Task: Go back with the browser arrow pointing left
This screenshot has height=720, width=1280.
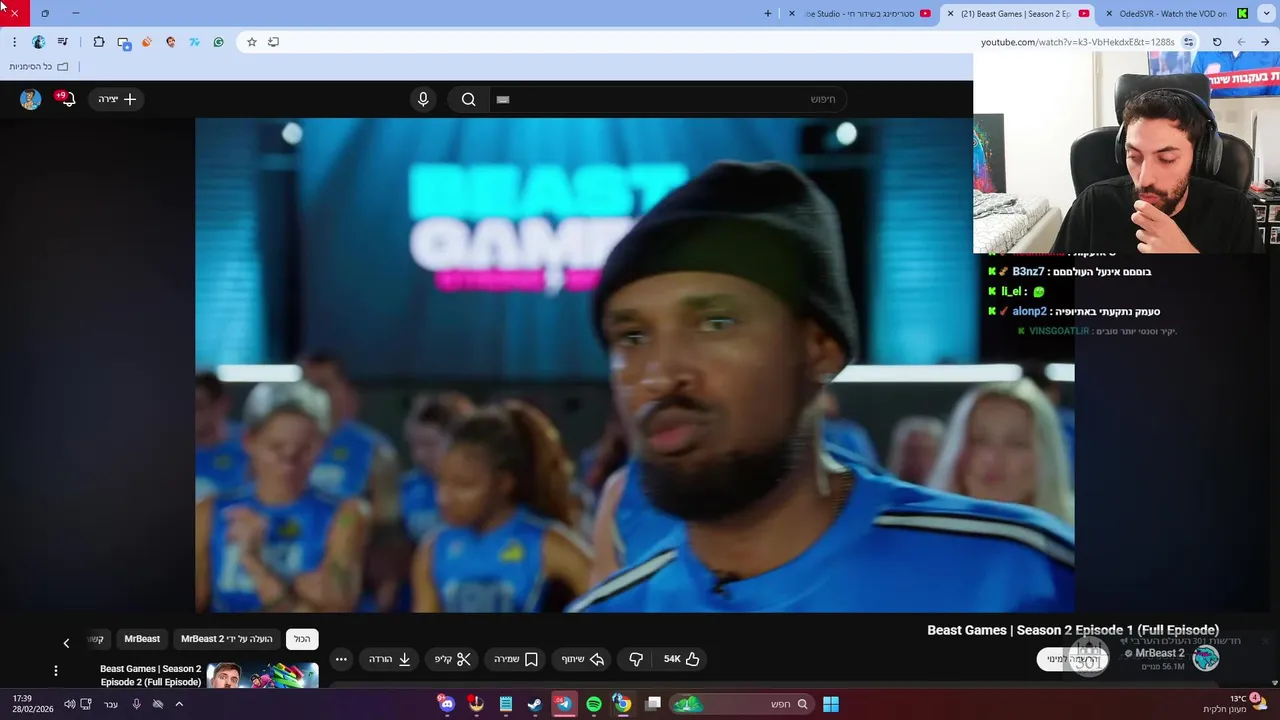Action: (1241, 42)
